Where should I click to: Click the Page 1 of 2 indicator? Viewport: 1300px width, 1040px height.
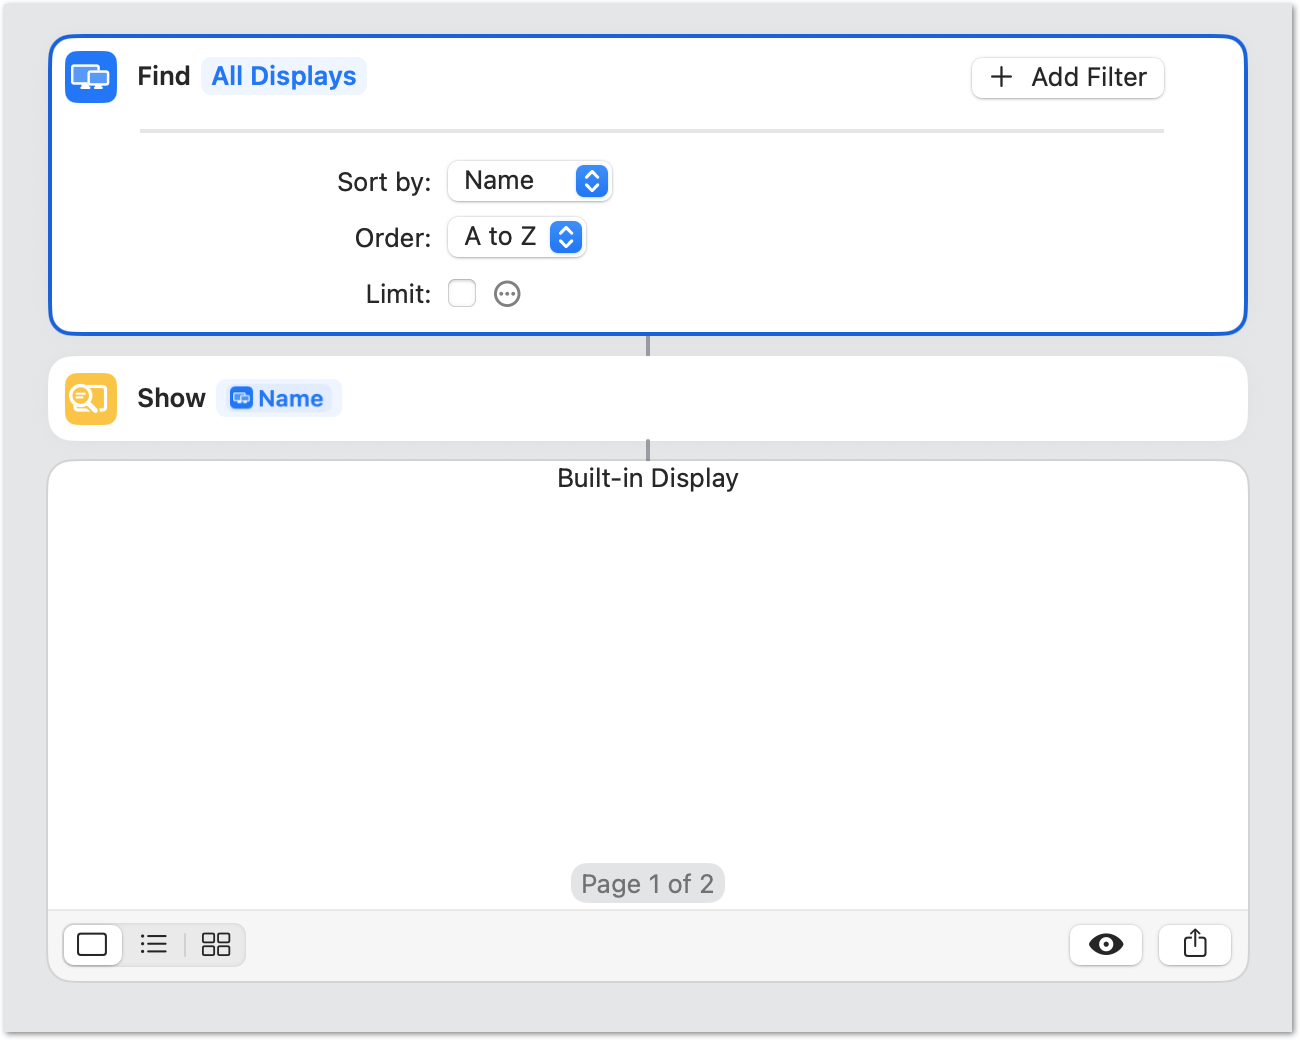pos(647,884)
